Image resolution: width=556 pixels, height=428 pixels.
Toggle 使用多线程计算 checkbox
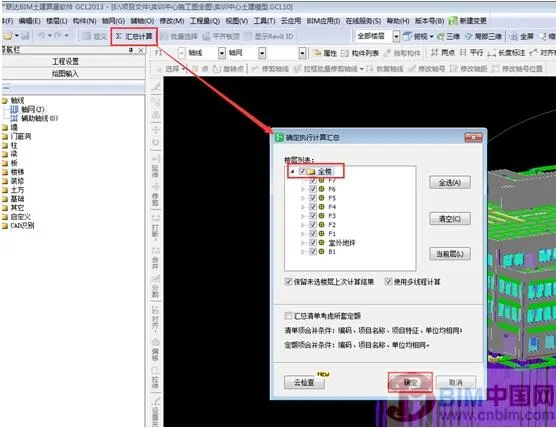pos(388,282)
